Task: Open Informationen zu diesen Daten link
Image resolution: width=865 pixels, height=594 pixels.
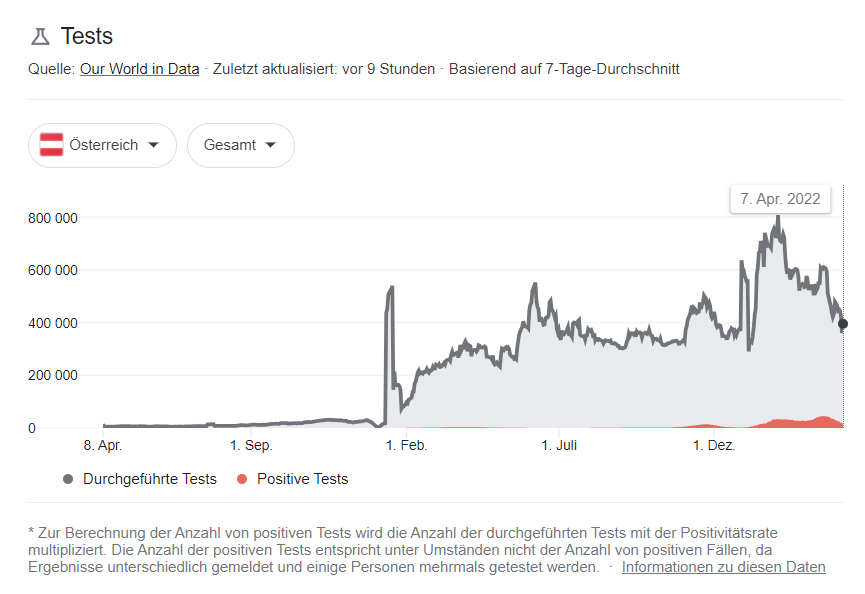Action: coord(723,567)
